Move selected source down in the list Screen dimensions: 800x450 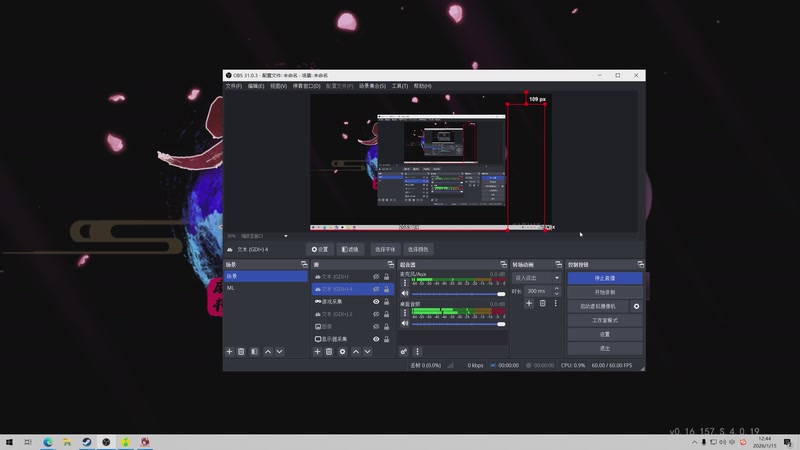367,352
